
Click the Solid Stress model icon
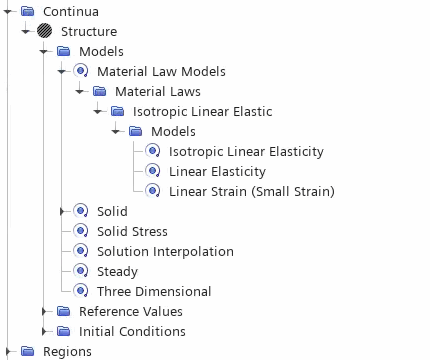tap(81, 231)
